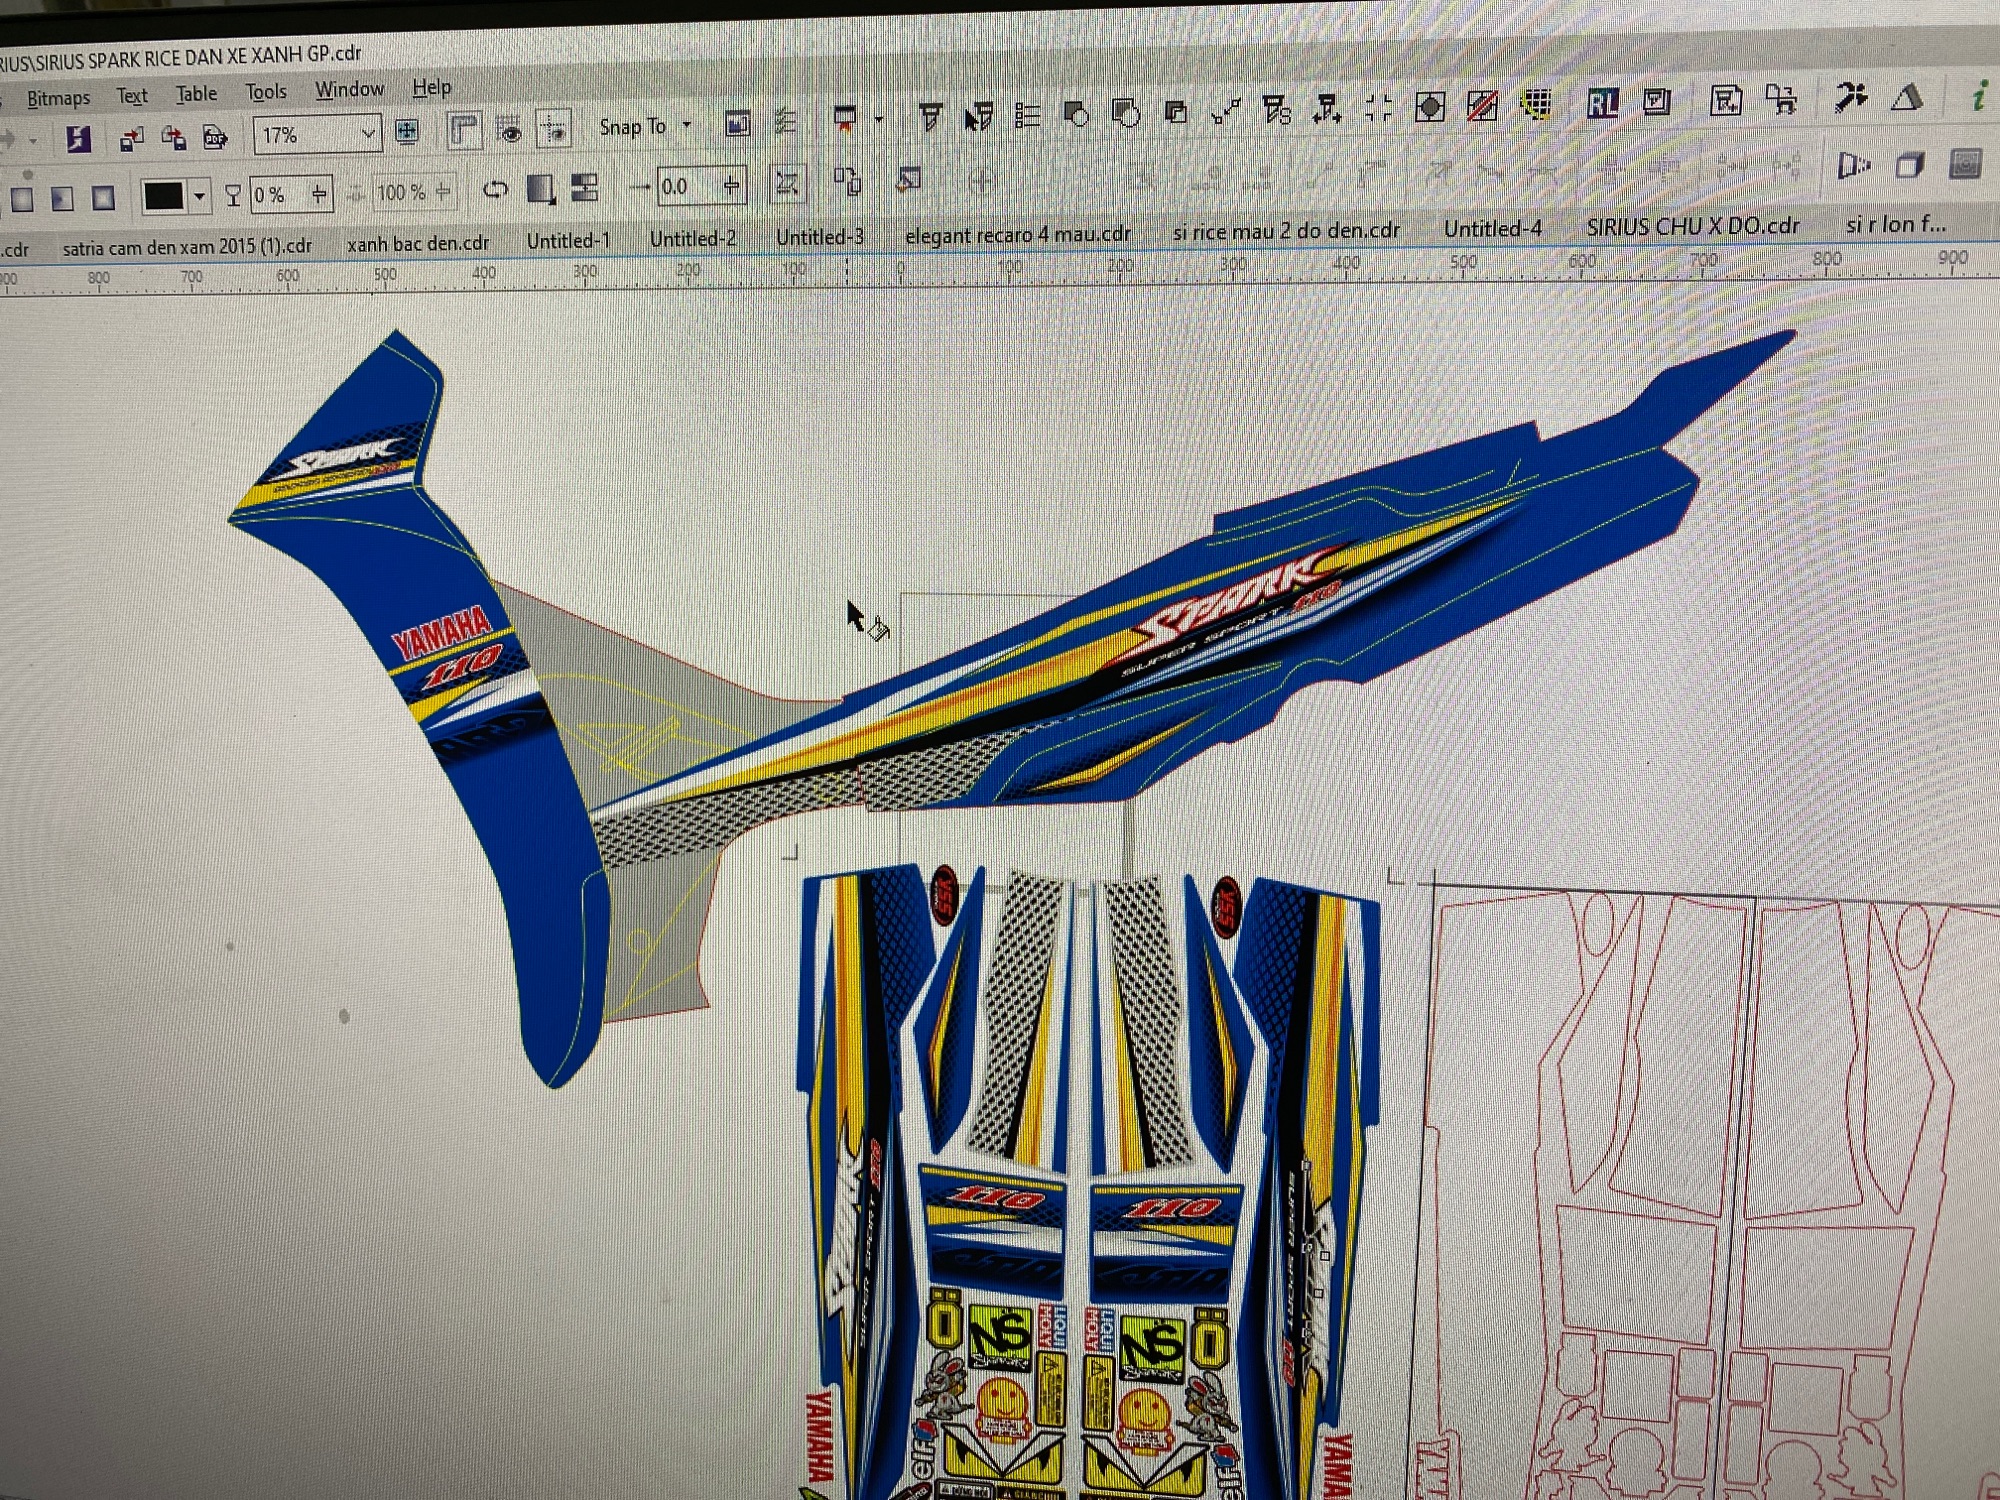The width and height of the screenshot is (2000, 1500).
Task: Adjust the 0 % field slider handle
Action: (319, 193)
